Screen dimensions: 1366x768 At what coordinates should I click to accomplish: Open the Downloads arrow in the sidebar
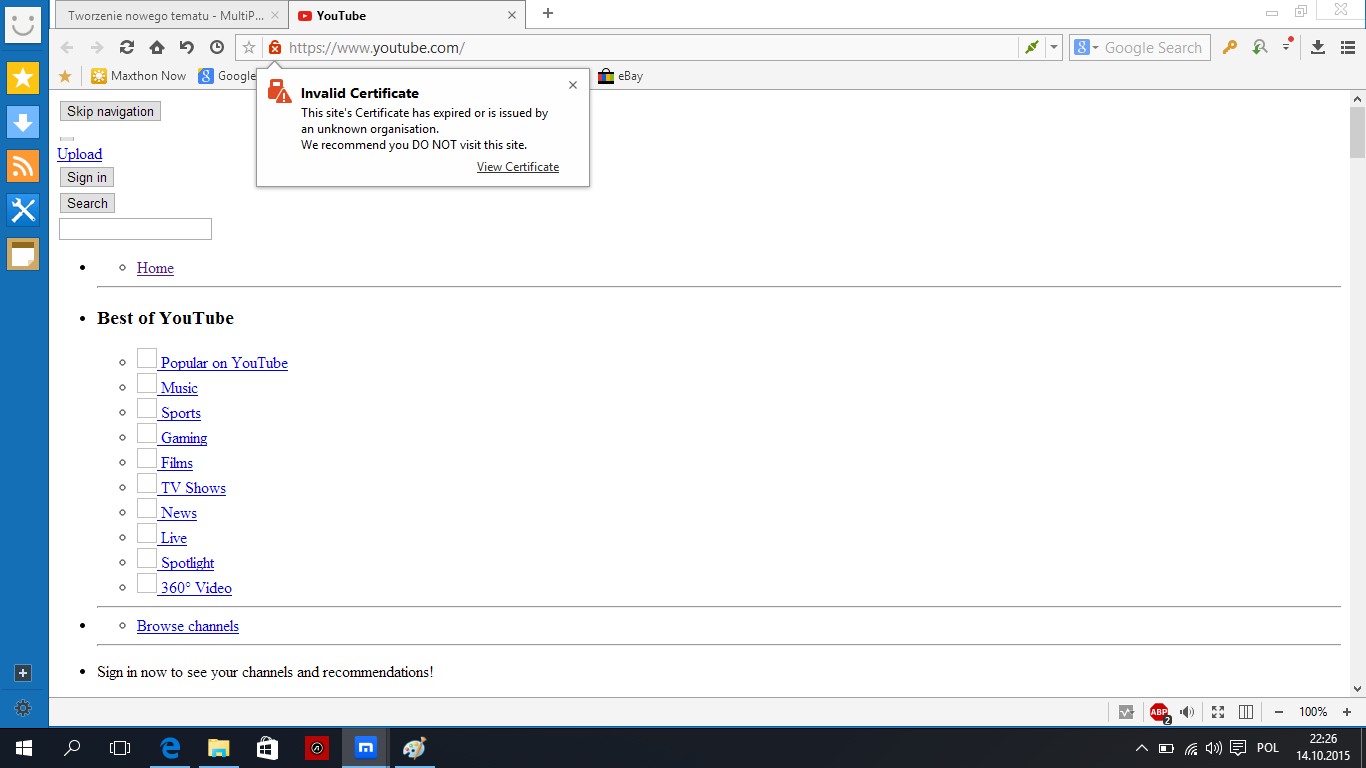(x=23, y=122)
